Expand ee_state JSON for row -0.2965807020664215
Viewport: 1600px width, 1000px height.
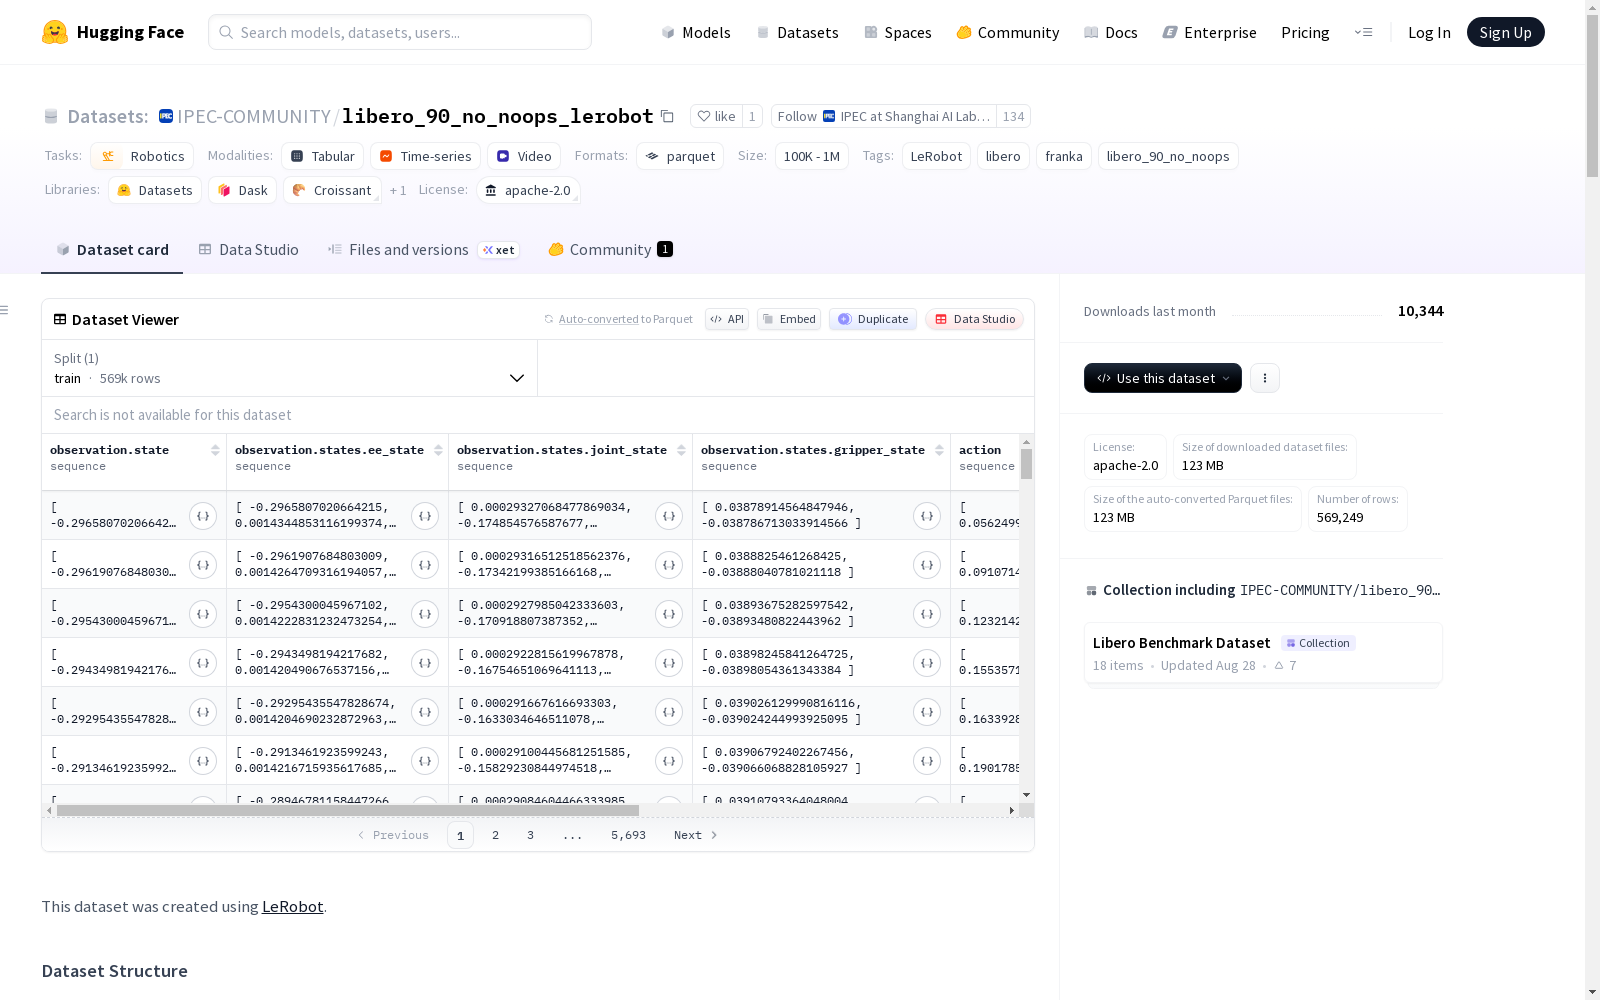pos(425,516)
